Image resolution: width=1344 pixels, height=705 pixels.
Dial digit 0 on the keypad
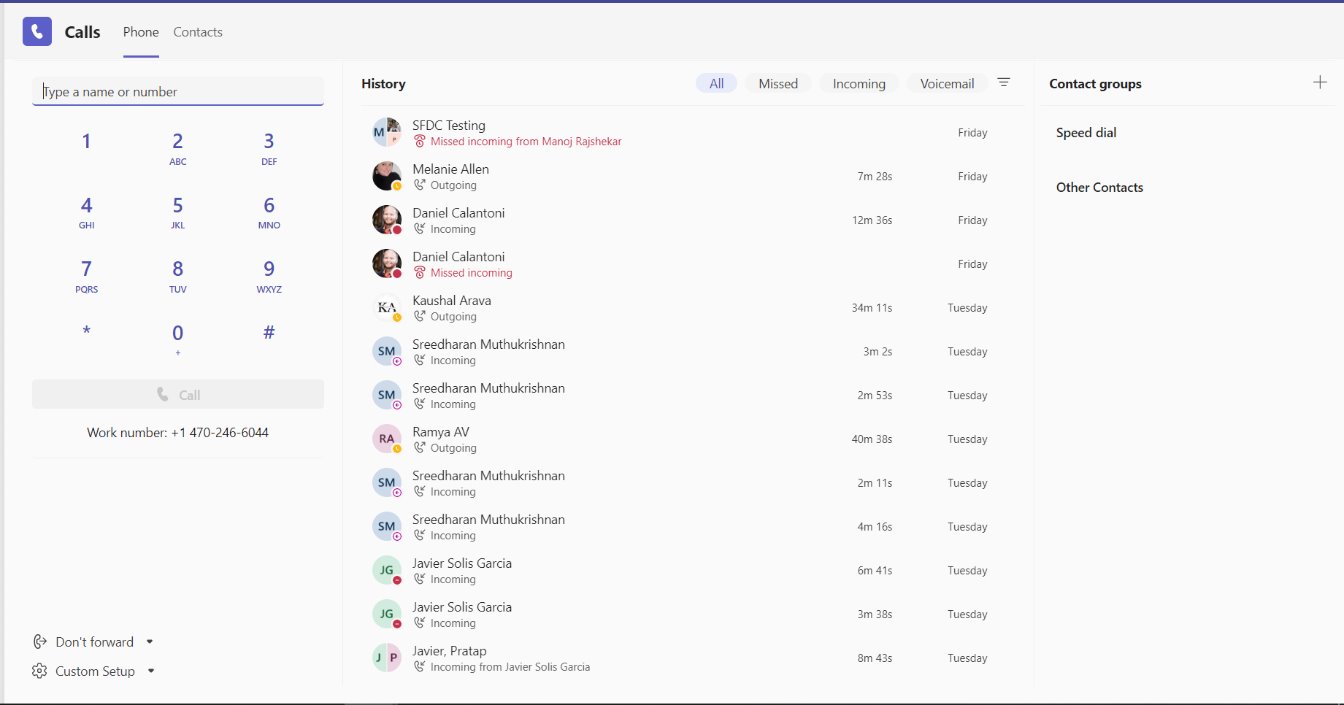pyautogui.click(x=178, y=339)
